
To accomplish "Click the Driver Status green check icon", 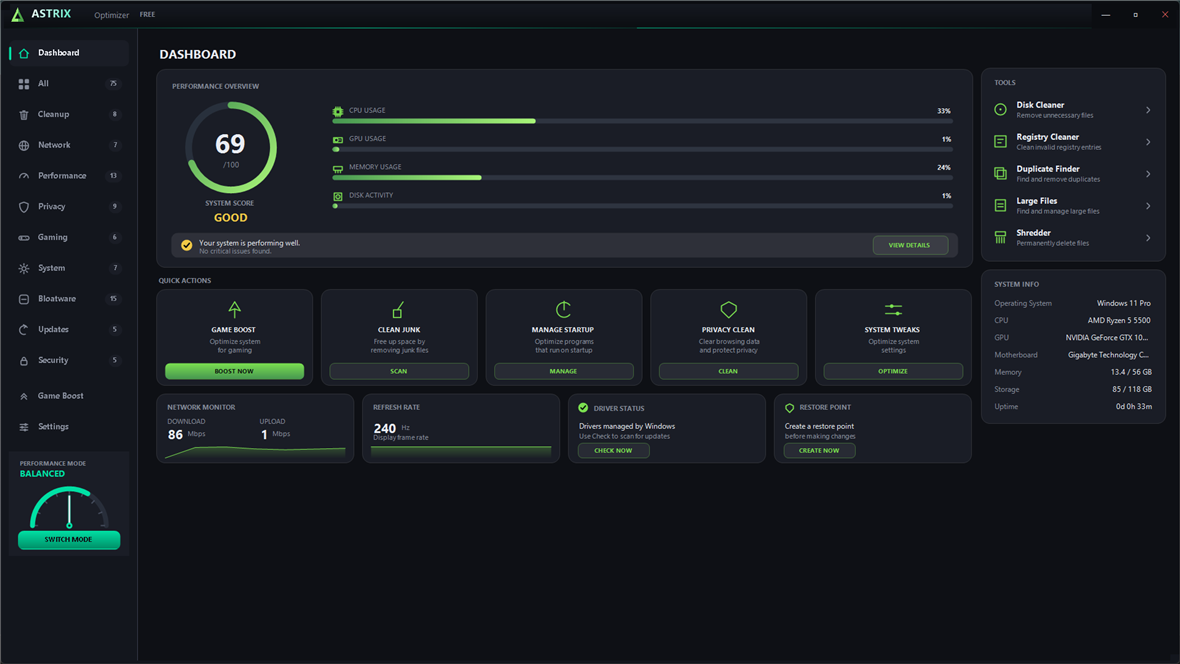I will (583, 408).
